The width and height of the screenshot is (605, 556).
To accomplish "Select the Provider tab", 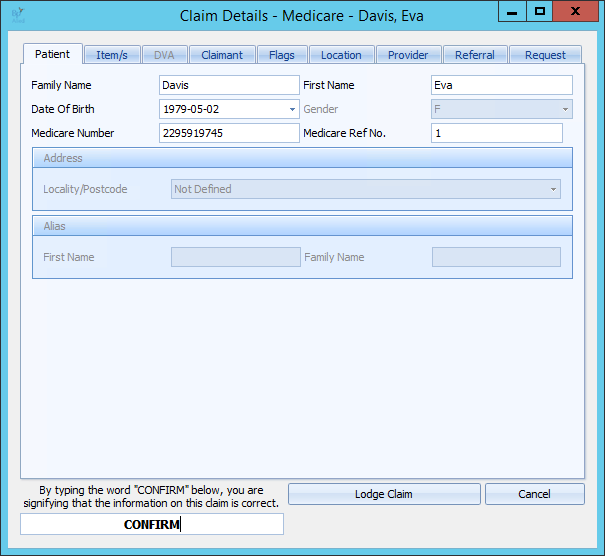I will point(408,55).
